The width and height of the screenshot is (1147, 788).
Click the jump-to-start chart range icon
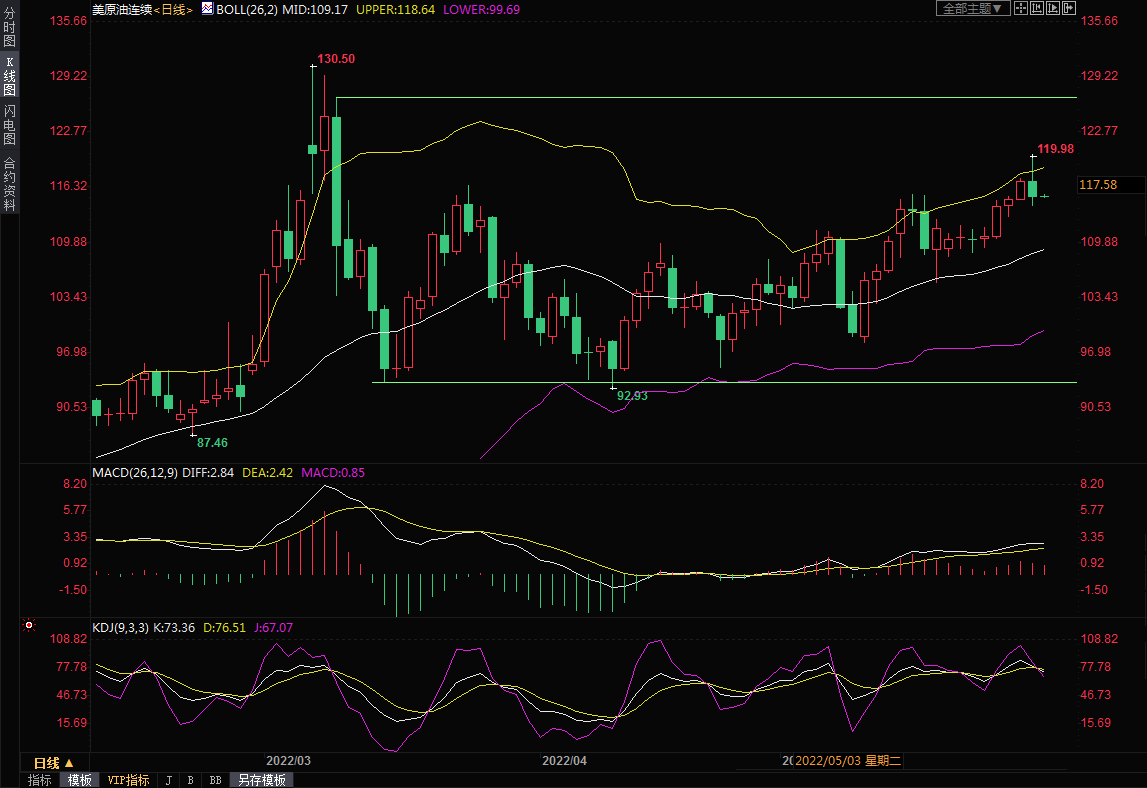1037,8
